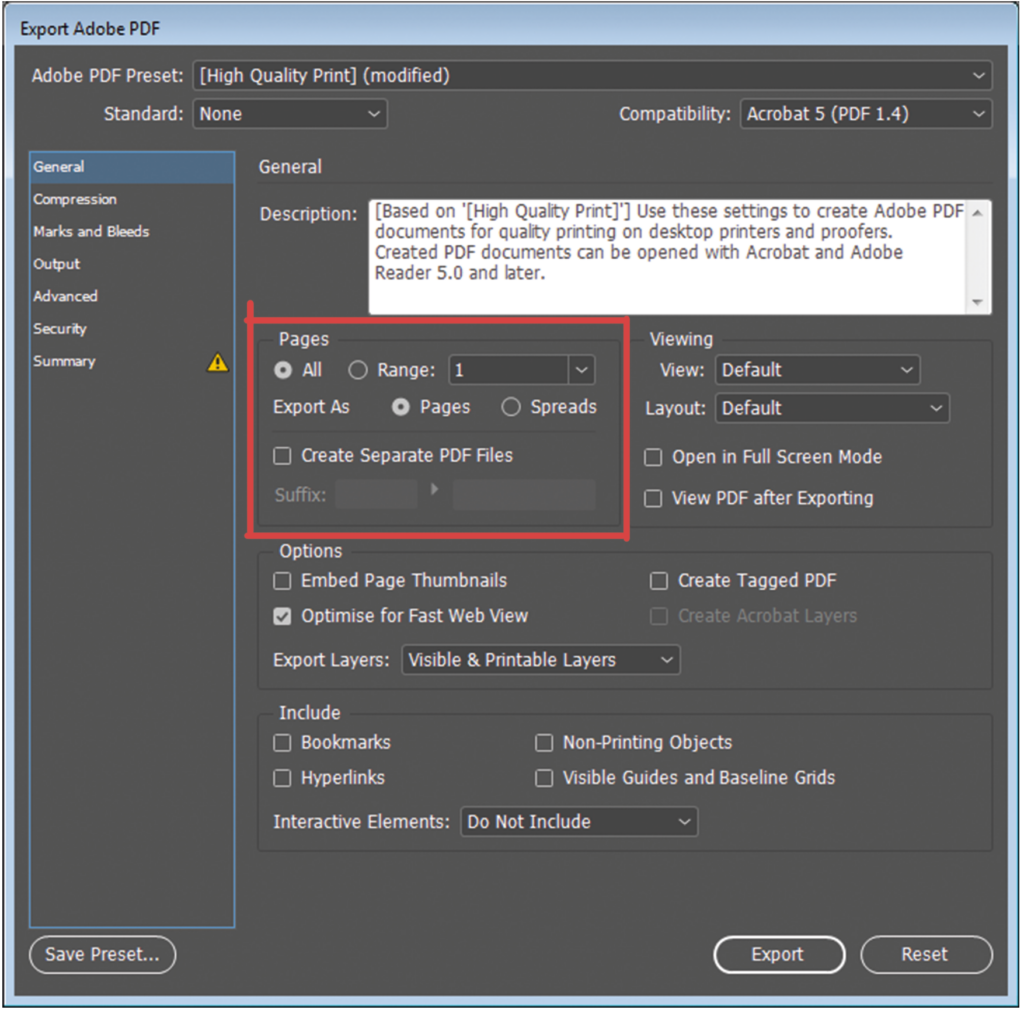This screenshot has height=1017, width=1024.
Task: Open the Layout dropdown in Viewing
Action: tap(832, 408)
